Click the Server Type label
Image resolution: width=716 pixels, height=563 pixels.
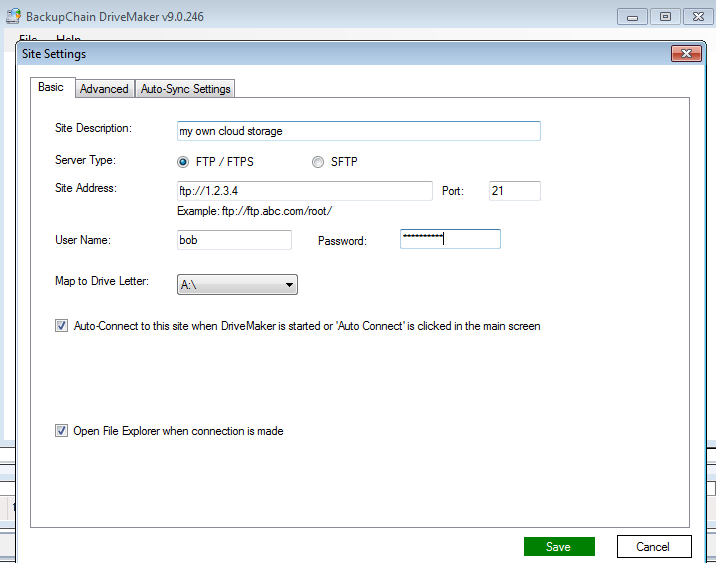[x=85, y=160]
